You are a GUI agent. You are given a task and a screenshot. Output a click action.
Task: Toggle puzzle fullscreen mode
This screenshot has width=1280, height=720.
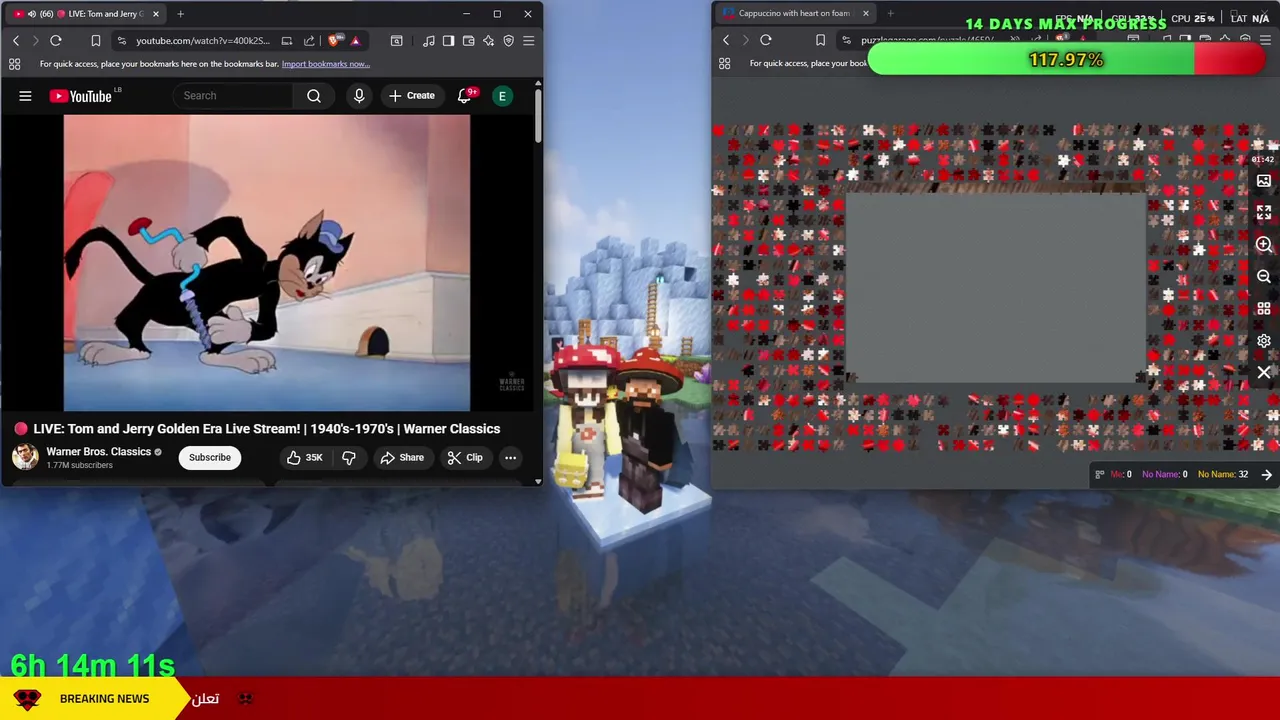(1264, 213)
